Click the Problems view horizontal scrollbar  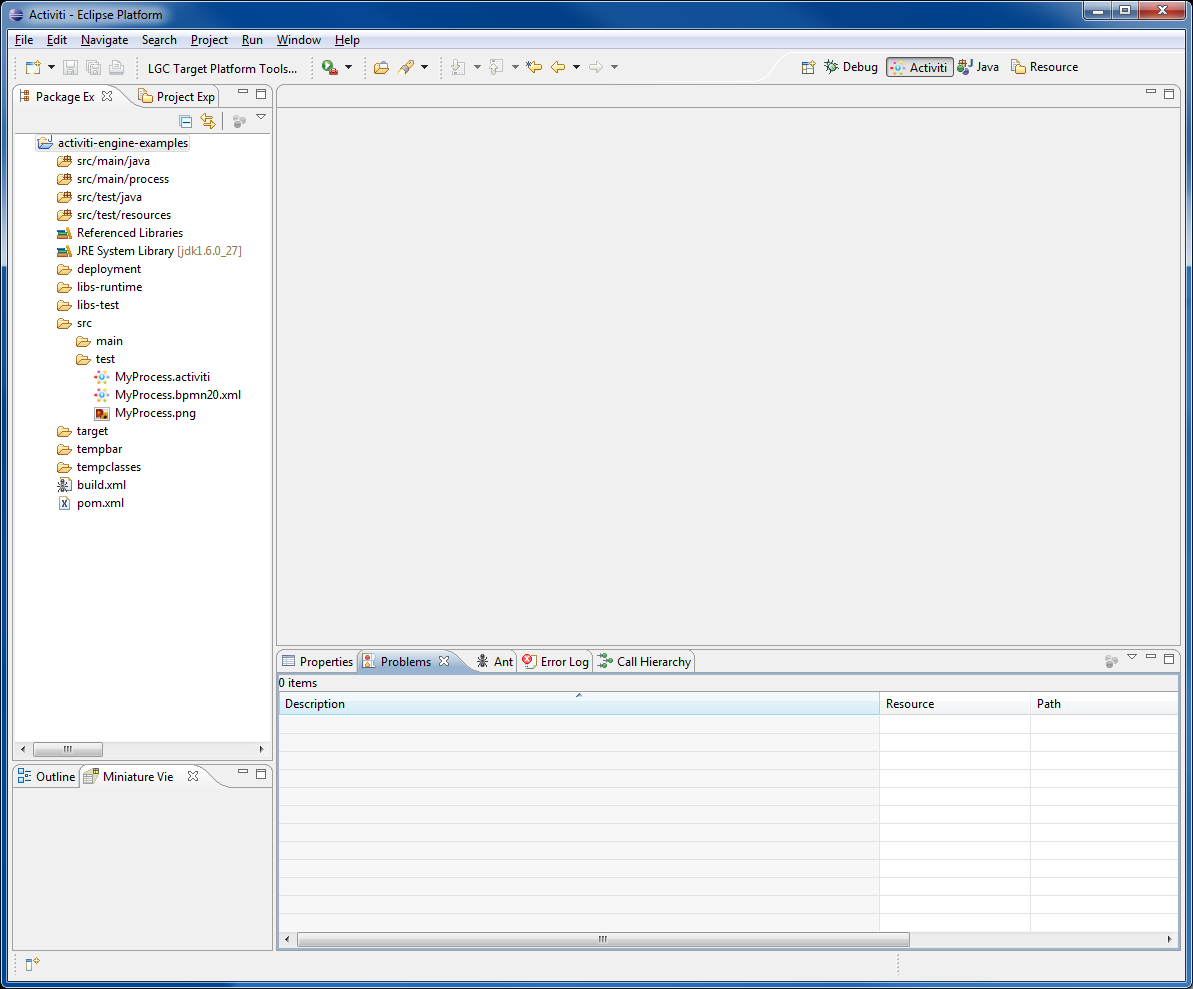(x=603, y=939)
